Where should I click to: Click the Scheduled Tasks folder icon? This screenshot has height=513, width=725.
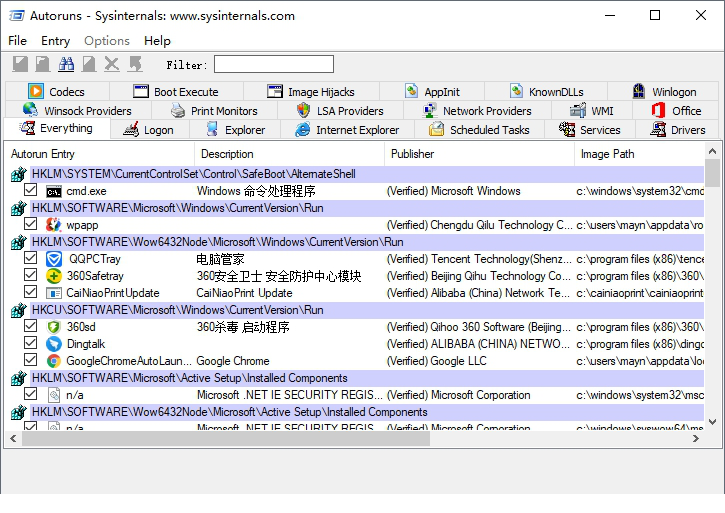[x=436, y=129]
